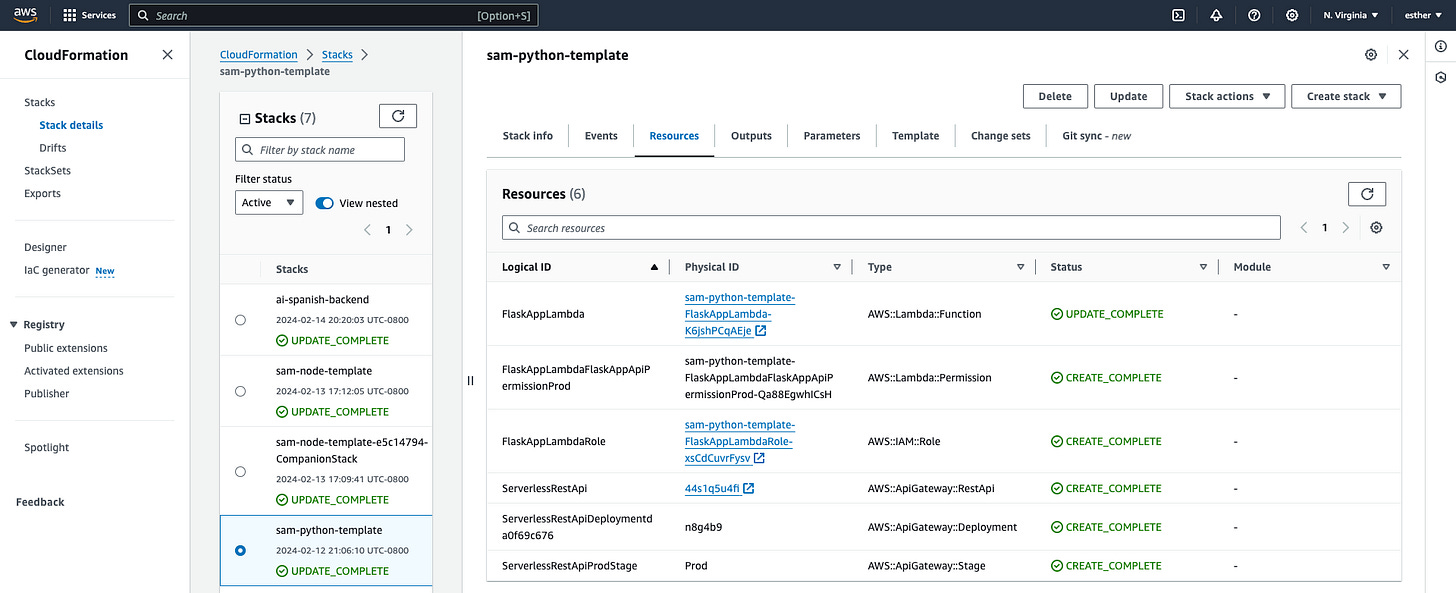Open the Stacks breadcrumb link
1456x593 pixels.
coord(337,55)
